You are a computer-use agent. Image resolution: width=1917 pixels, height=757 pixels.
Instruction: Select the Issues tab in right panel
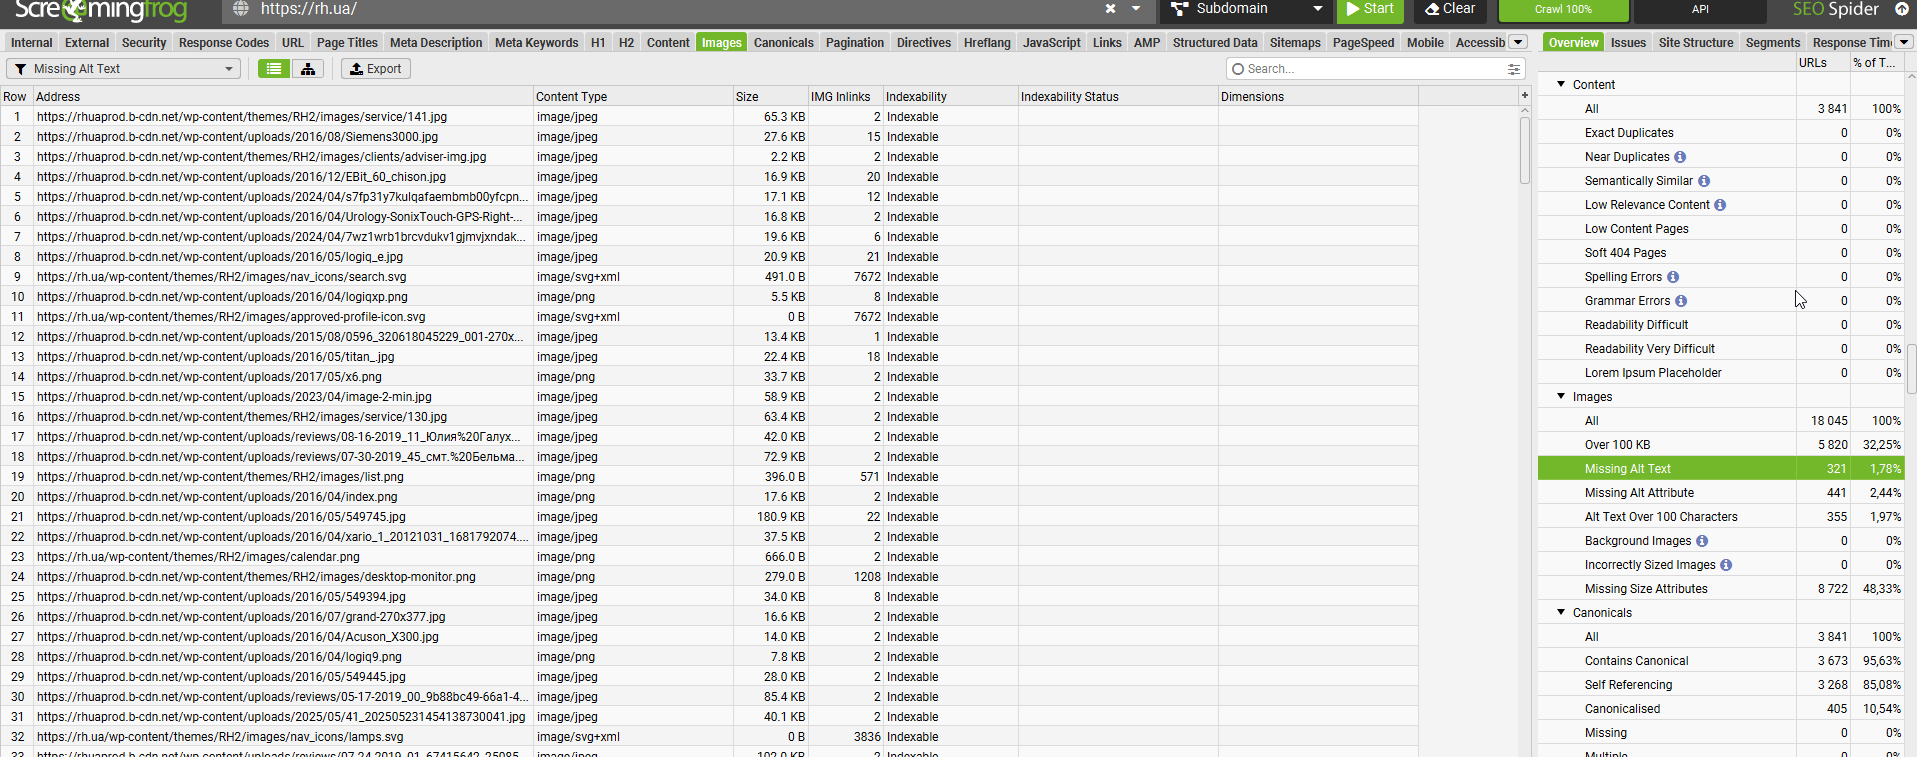click(1628, 43)
